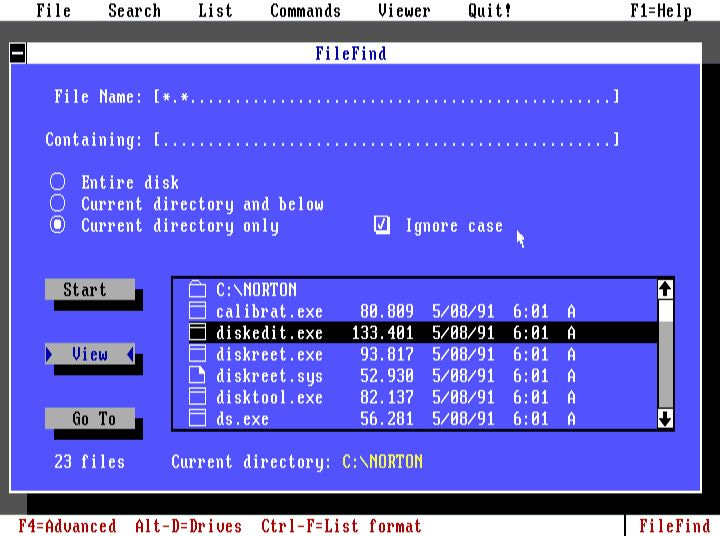Click the 133.401 size value
720x536 pixels.
382,333
